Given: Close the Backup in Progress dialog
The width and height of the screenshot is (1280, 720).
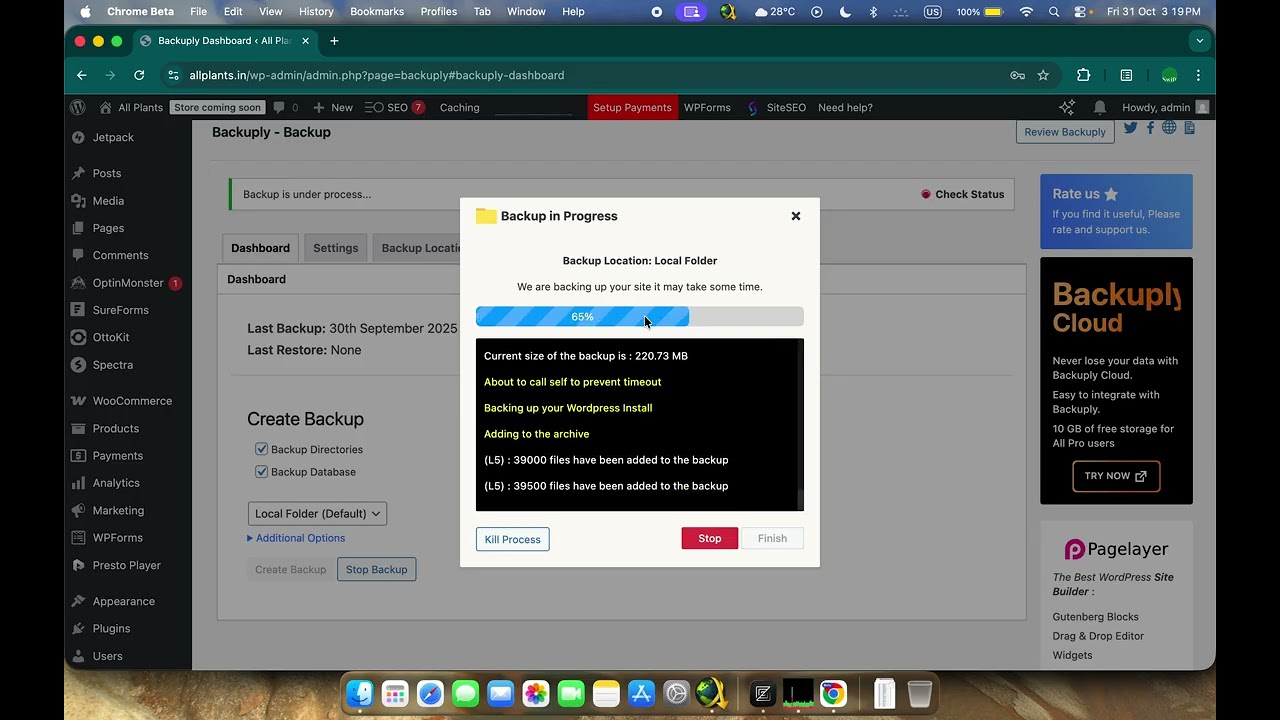Looking at the screenshot, I should coord(796,216).
